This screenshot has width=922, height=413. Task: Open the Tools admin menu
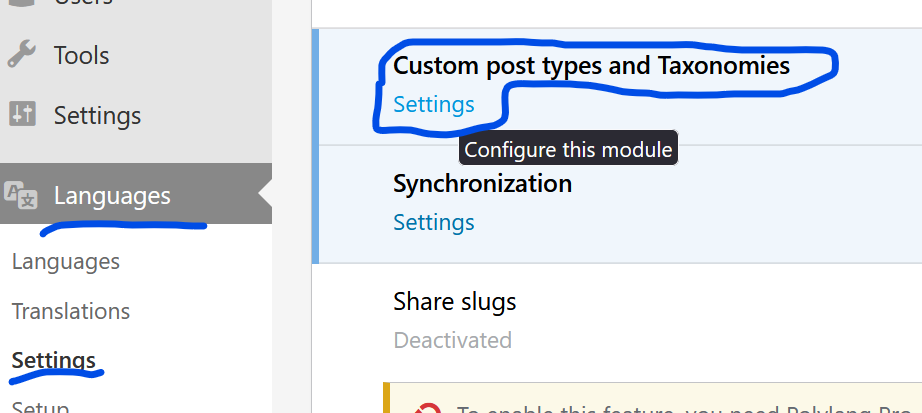pyautogui.click(x=81, y=55)
